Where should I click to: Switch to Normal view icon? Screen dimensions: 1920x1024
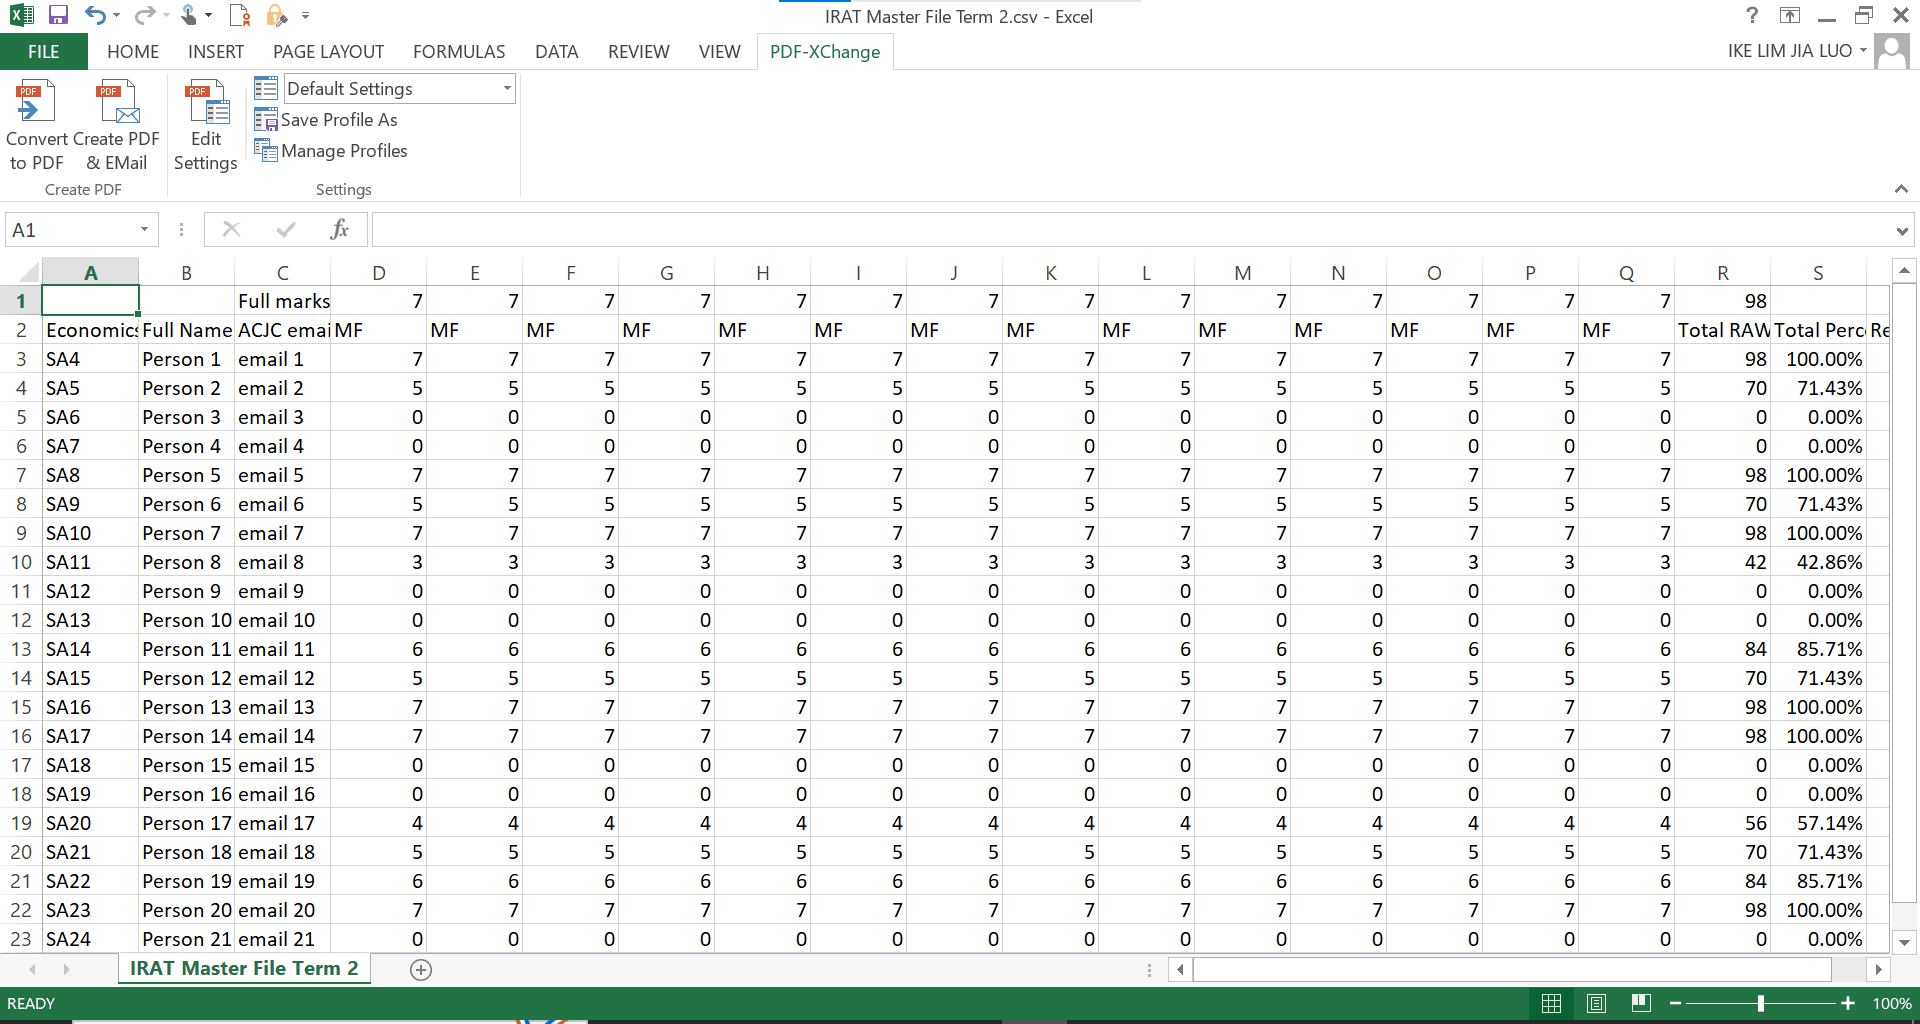(1551, 1003)
